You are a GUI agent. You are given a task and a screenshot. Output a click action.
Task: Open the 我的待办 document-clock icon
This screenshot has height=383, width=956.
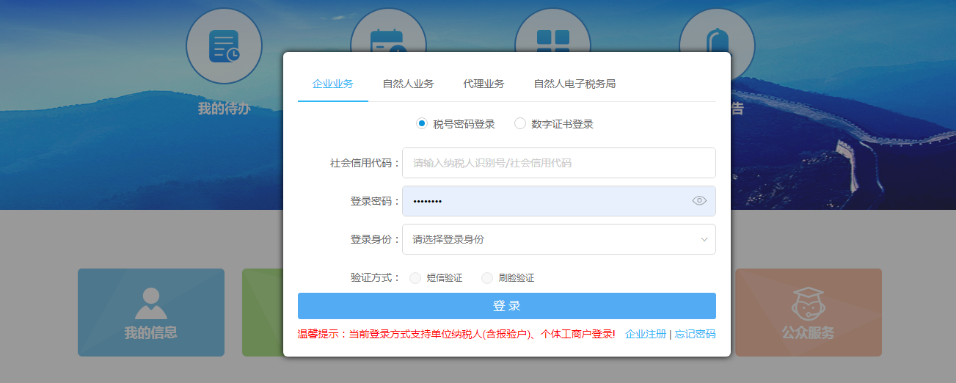pyautogui.click(x=224, y=46)
